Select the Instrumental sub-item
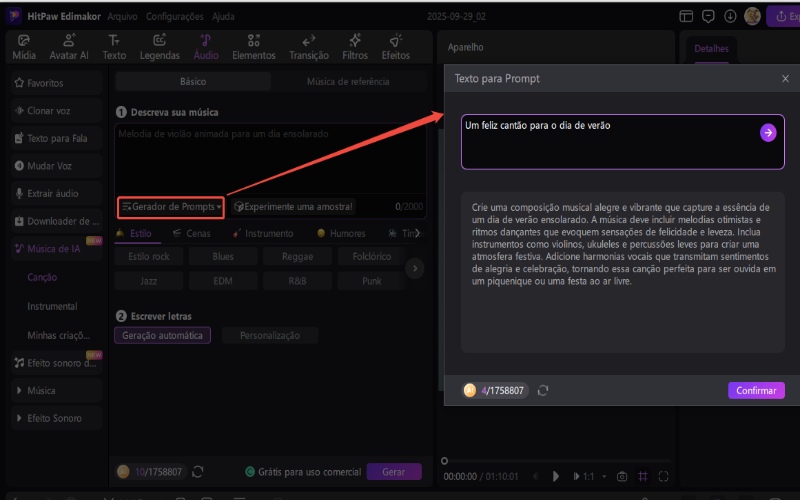 pyautogui.click(x=53, y=306)
